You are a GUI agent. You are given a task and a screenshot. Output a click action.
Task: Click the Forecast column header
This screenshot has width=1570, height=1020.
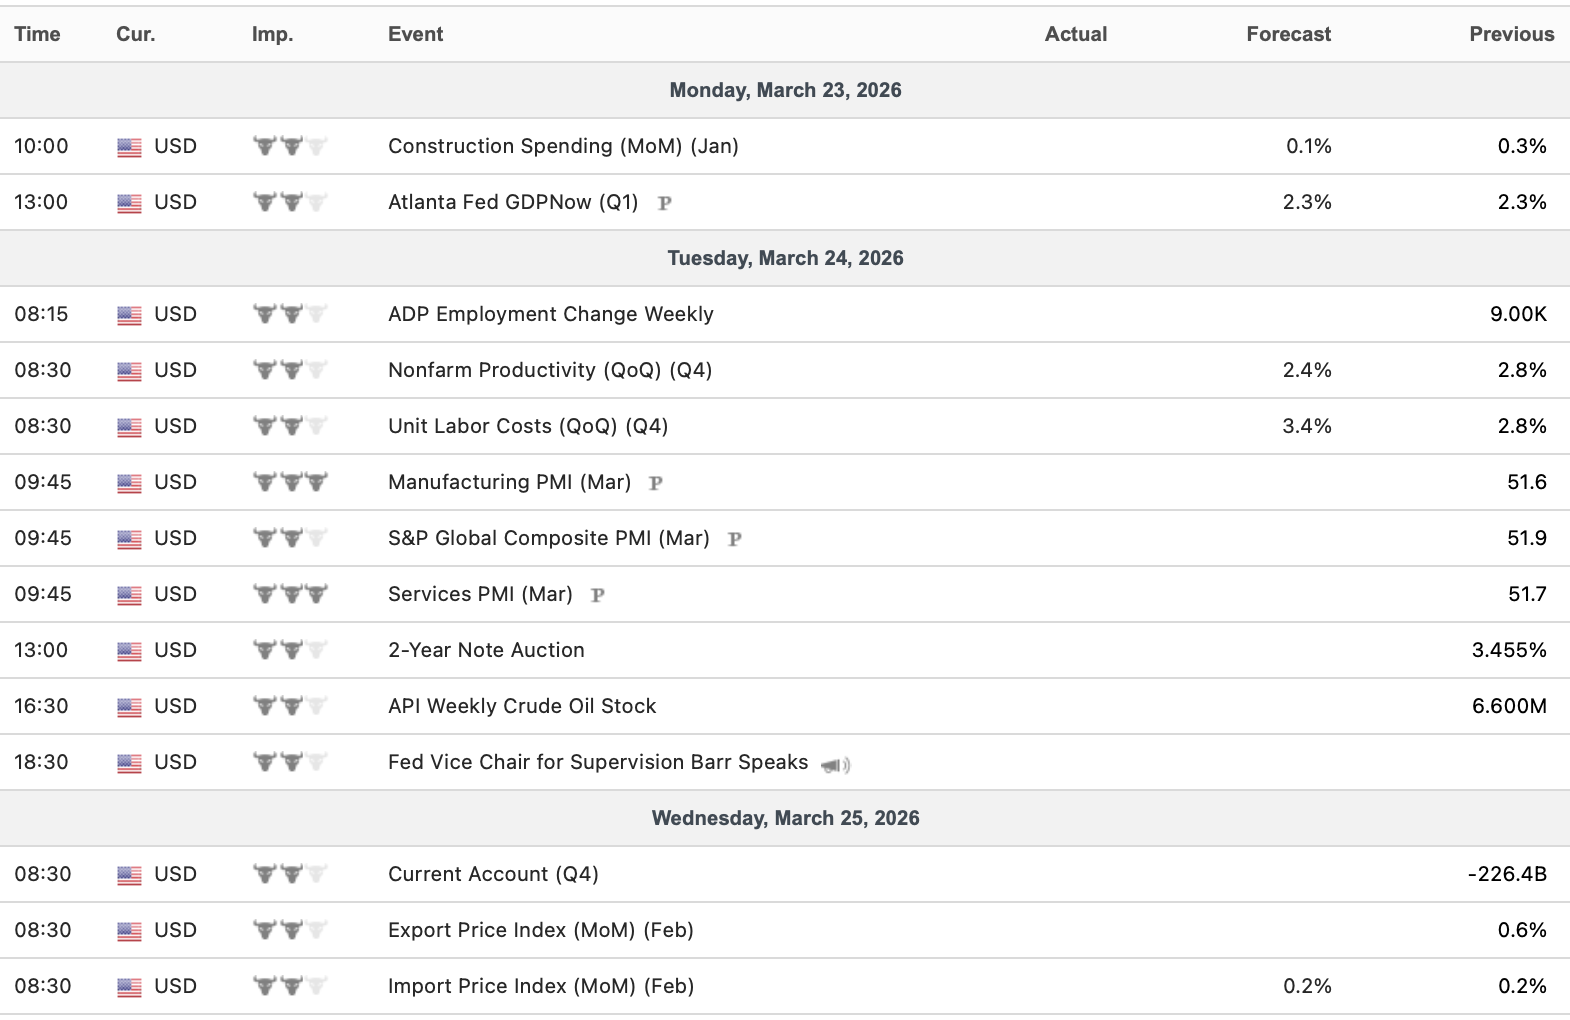point(1288,34)
